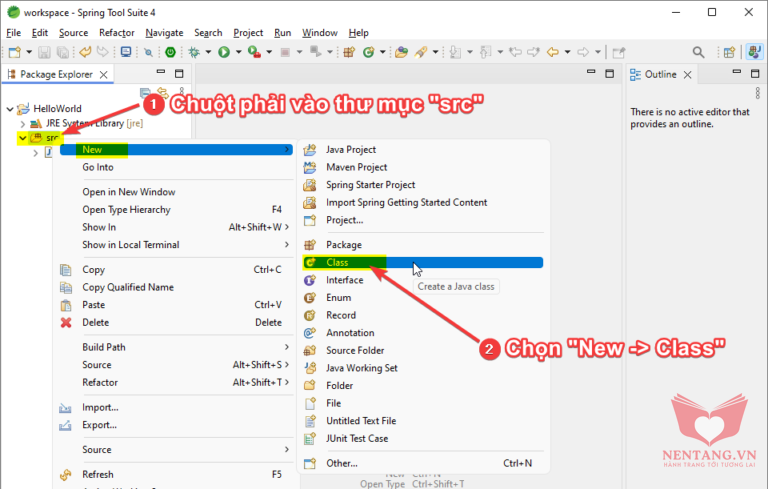This screenshot has width=768, height=489.
Task: Click the Debug bug icon in toolbar
Action: [x=194, y=52]
